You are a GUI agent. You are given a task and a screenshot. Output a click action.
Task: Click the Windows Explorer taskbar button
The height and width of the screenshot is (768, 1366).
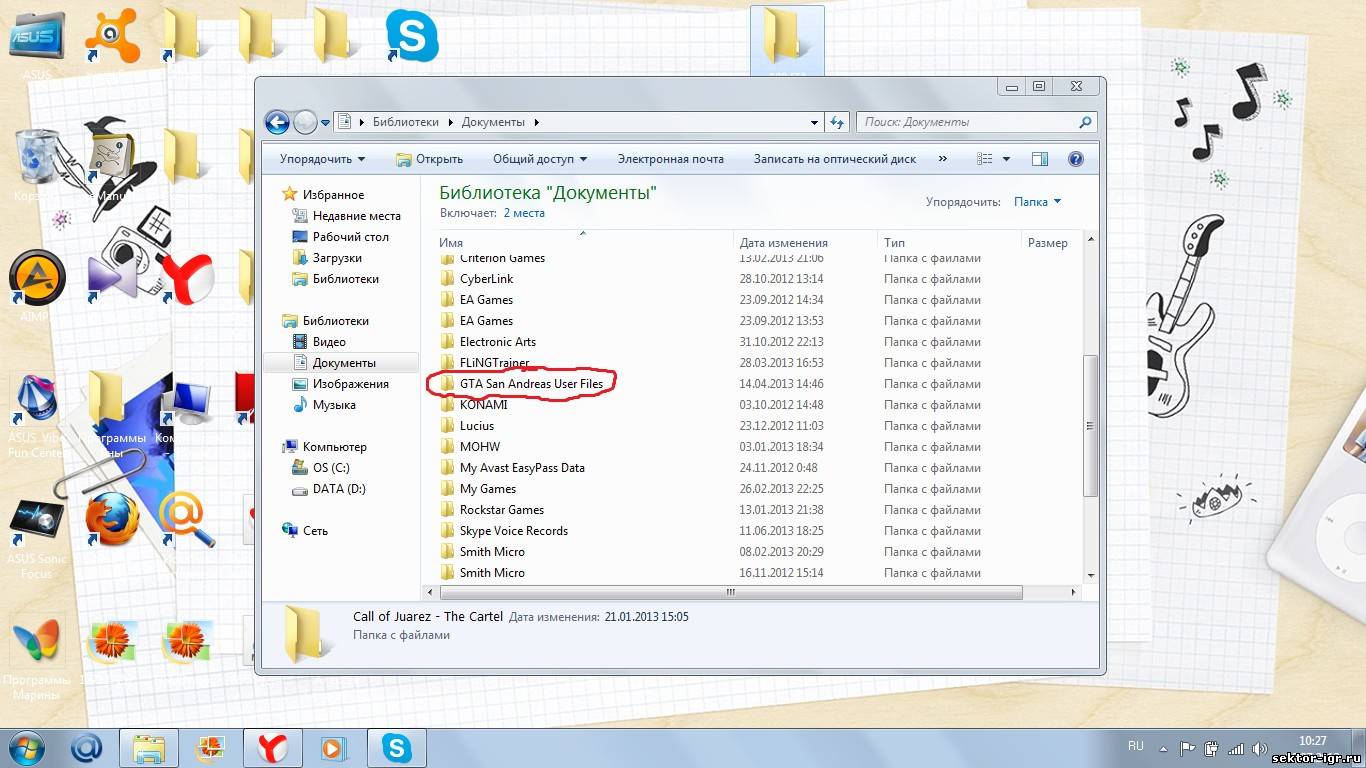(x=149, y=747)
